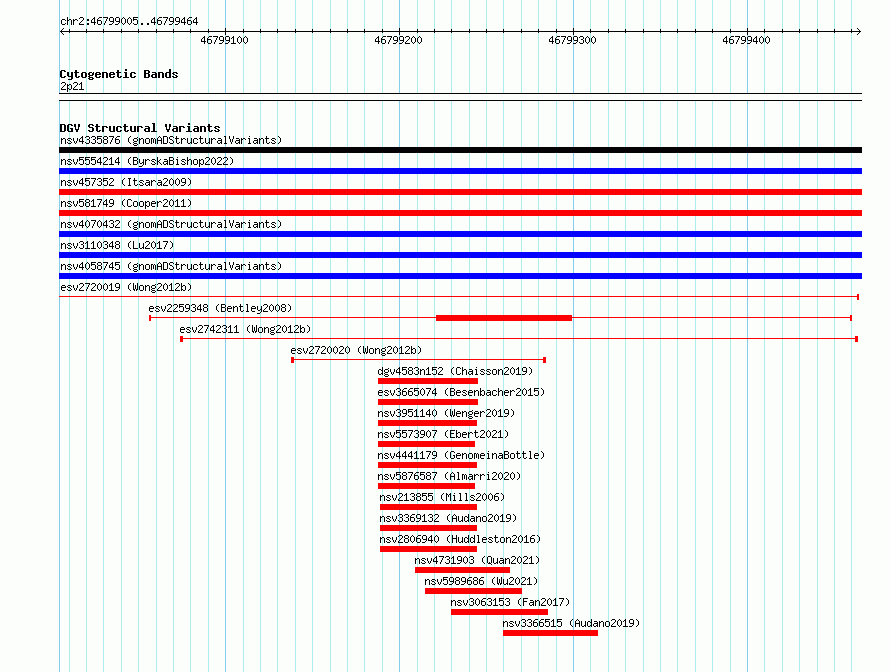Image resolution: width=890 pixels, height=672 pixels.
Task: Open nsv5989686 (Wu2021) variant
Action: [481, 581]
